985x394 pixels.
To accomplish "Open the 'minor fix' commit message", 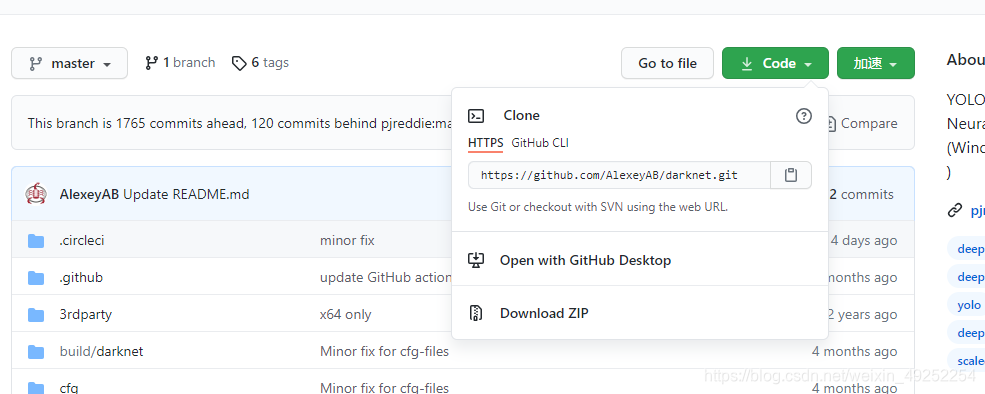I will click(x=347, y=241).
